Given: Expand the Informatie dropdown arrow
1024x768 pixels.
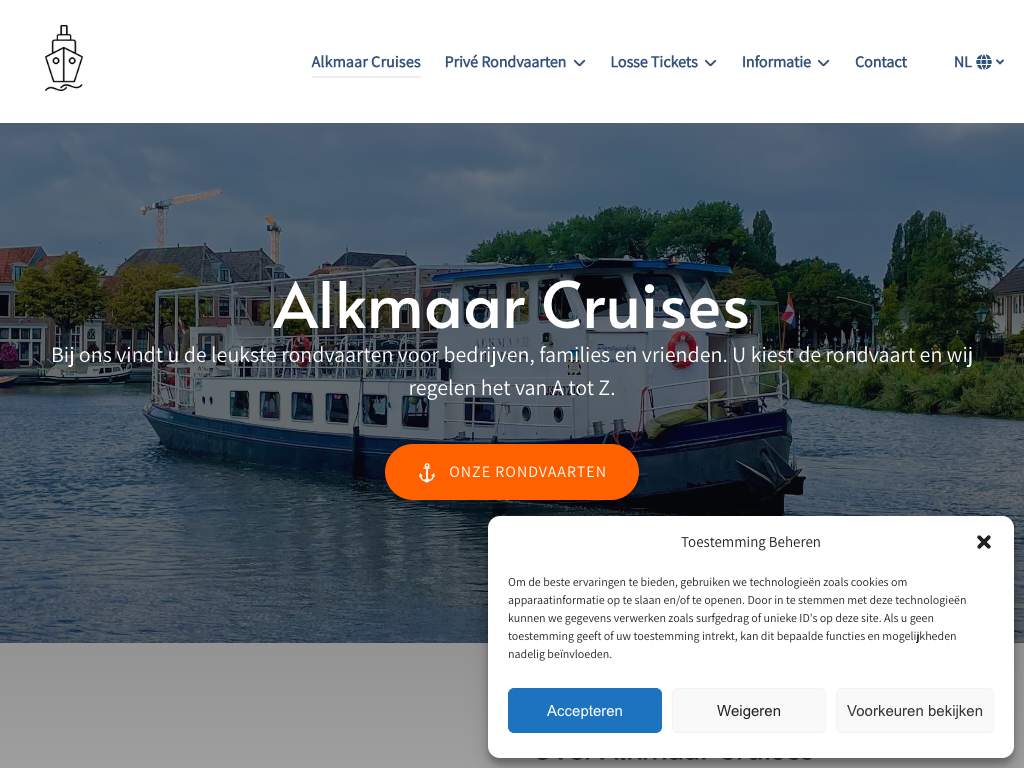Looking at the screenshot, I should (x=824, y=63).
